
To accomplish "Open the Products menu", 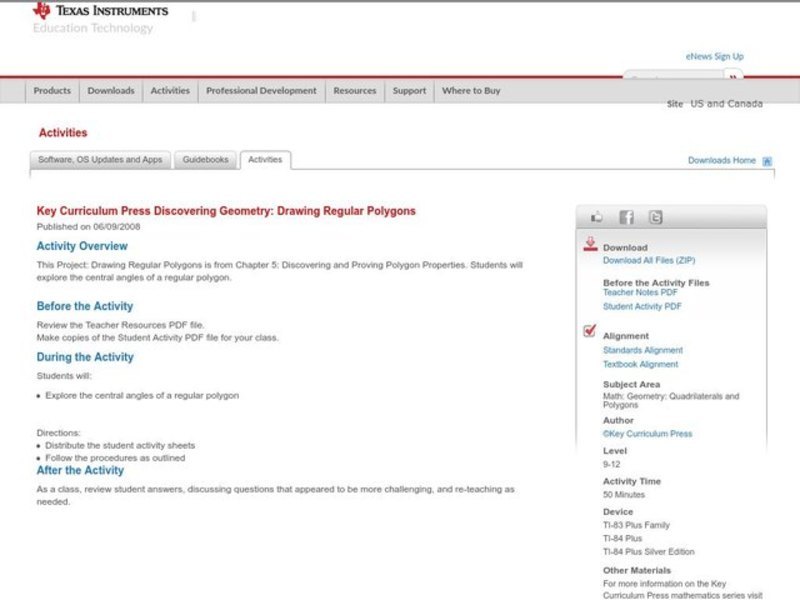I will click(52, 91).
